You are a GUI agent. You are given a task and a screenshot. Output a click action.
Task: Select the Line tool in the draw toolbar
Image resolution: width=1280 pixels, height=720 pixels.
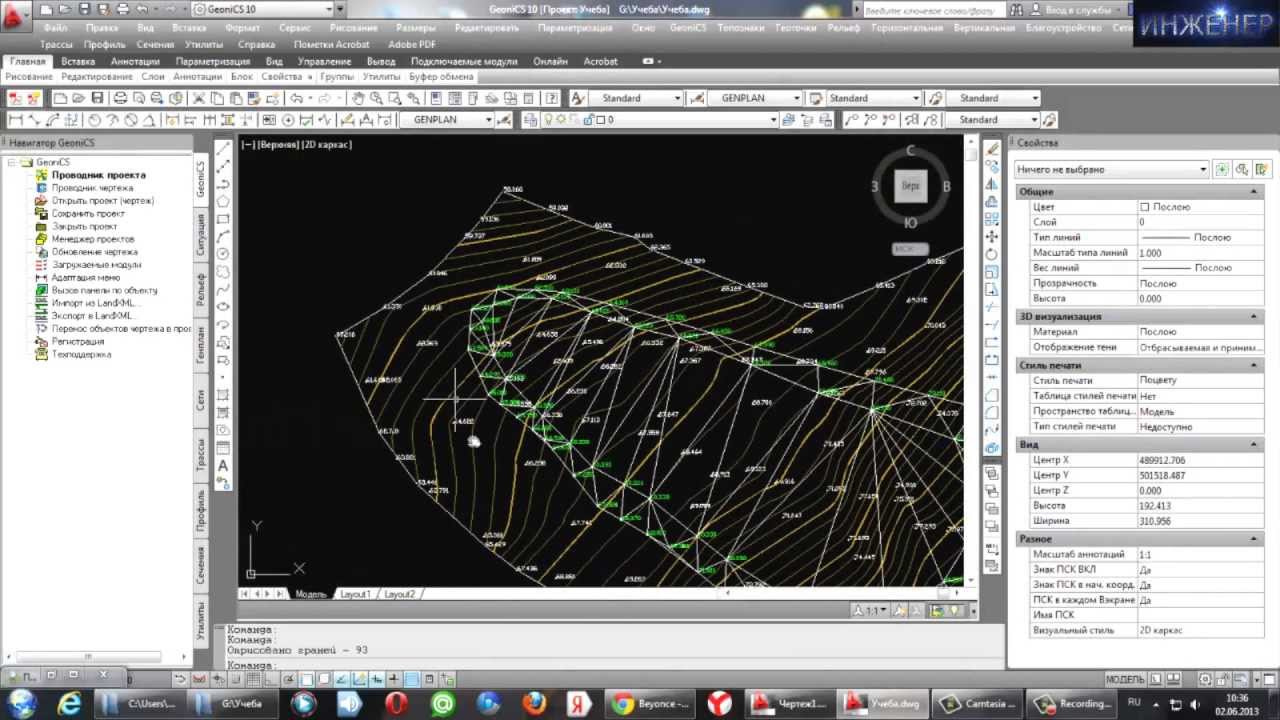(x=223, y=148)
